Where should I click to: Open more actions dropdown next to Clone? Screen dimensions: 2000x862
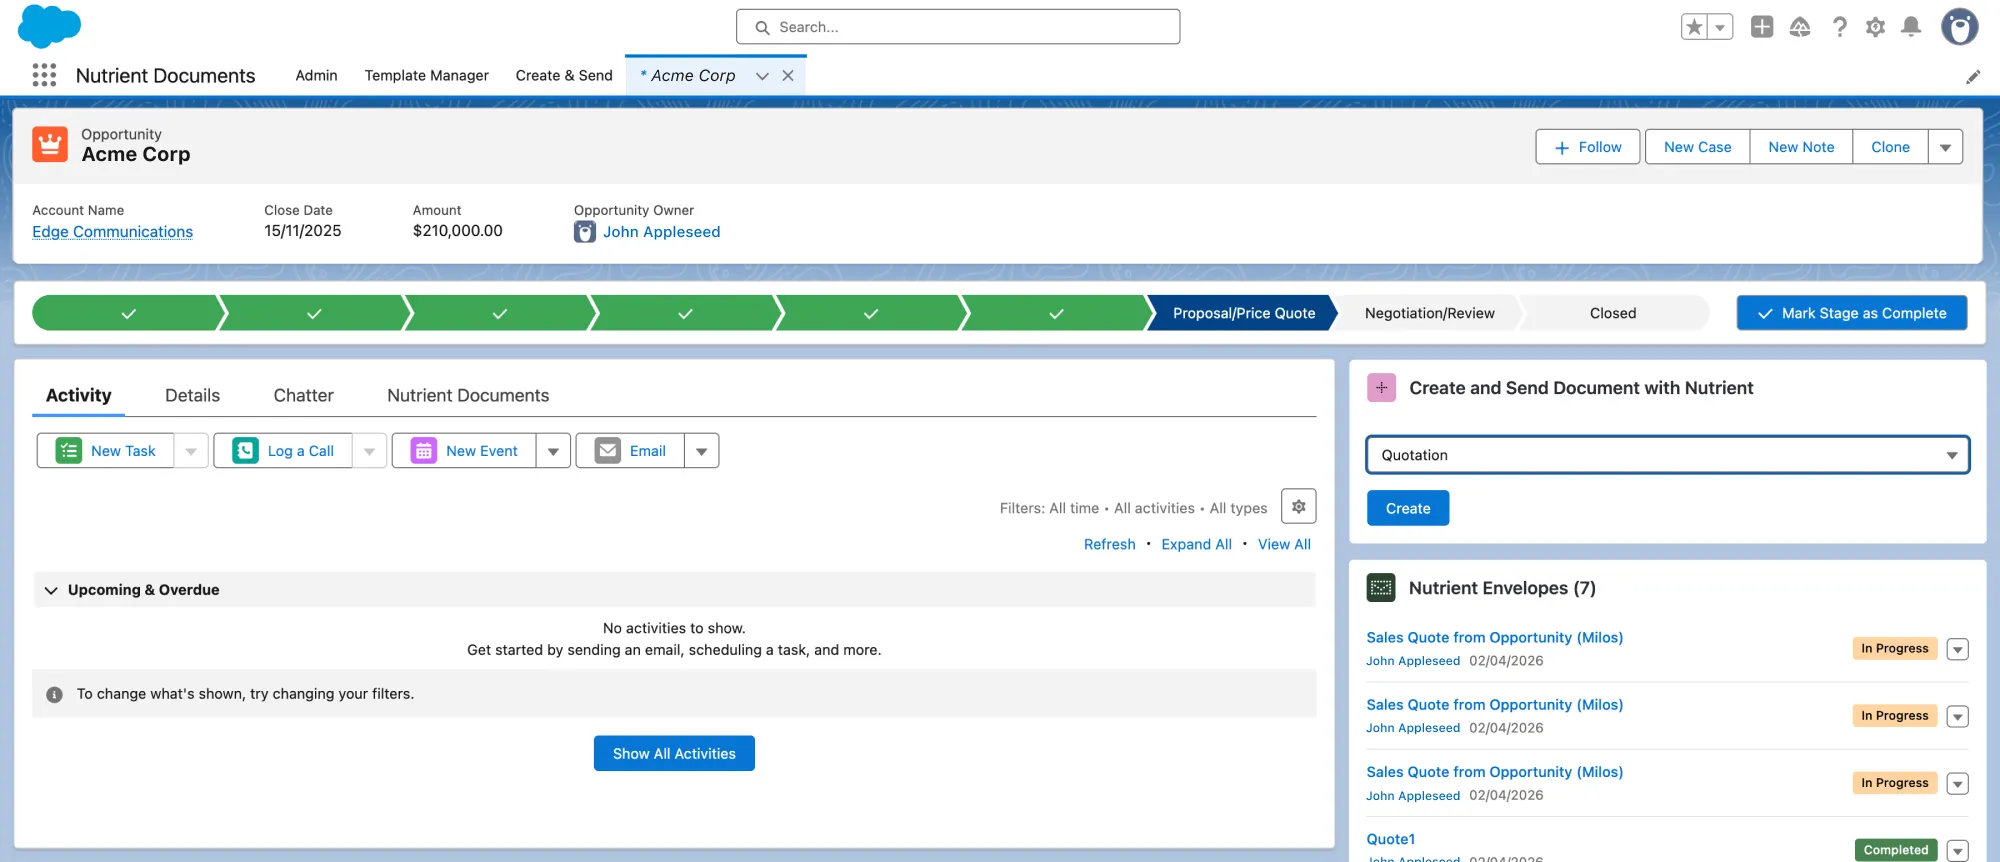tap(1945, 147)
